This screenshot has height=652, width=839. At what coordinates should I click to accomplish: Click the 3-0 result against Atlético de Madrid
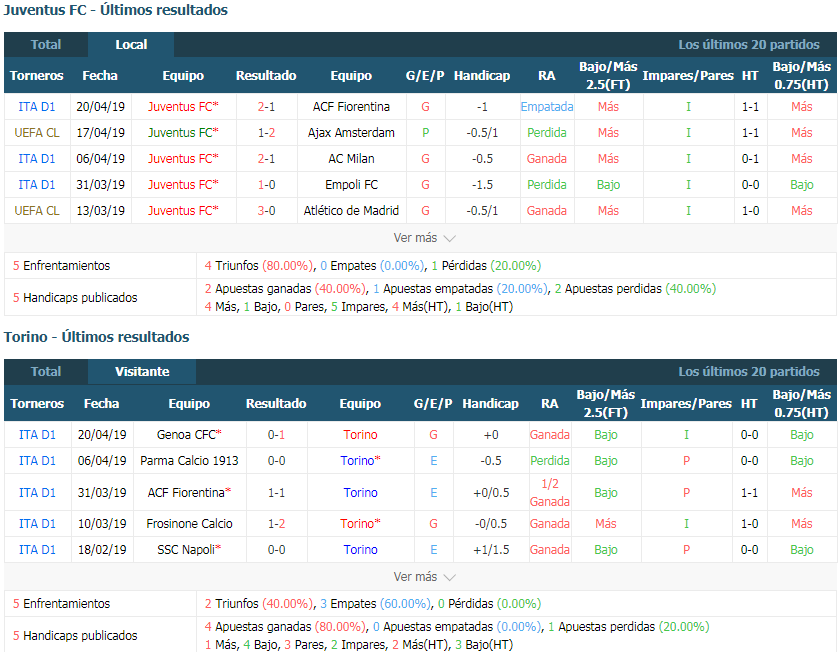[x=266, y=211]
